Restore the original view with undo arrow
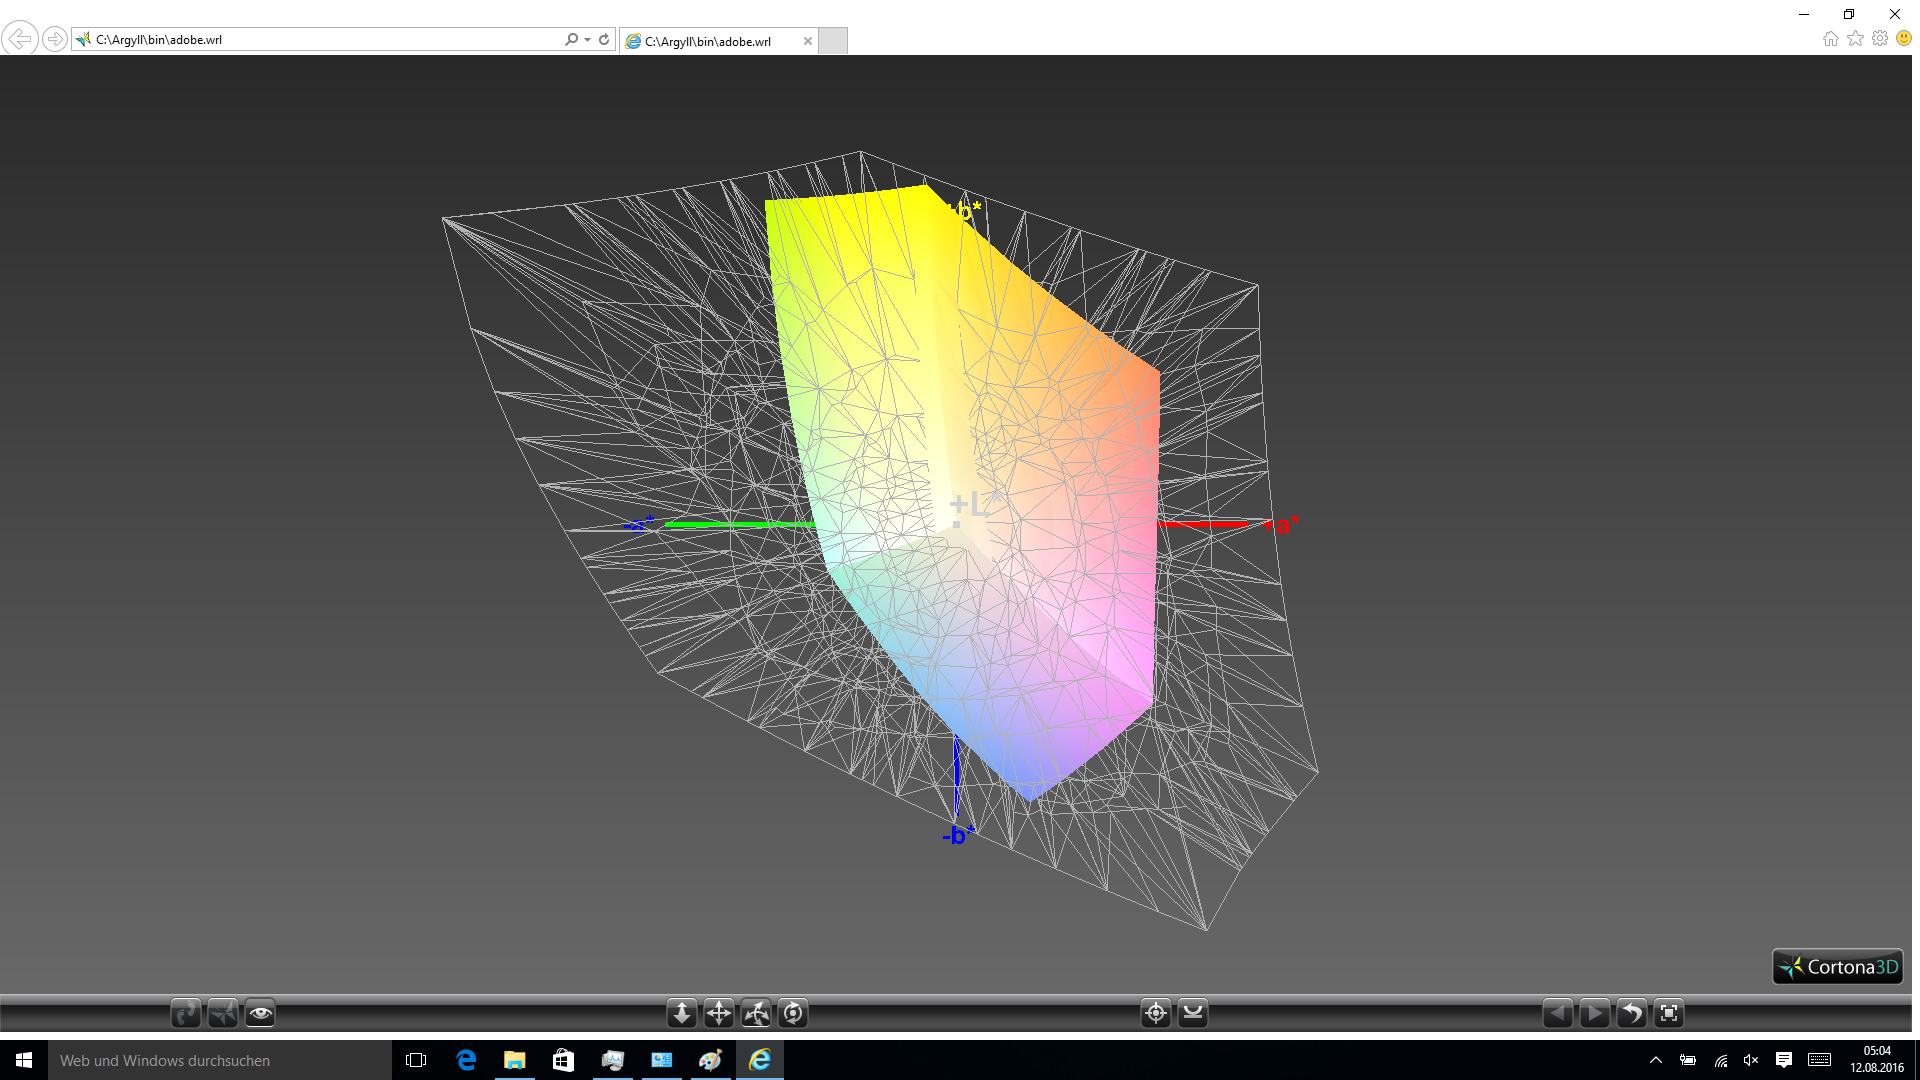This screenshot has height=1080, width=1920. coord(1631,1013)
